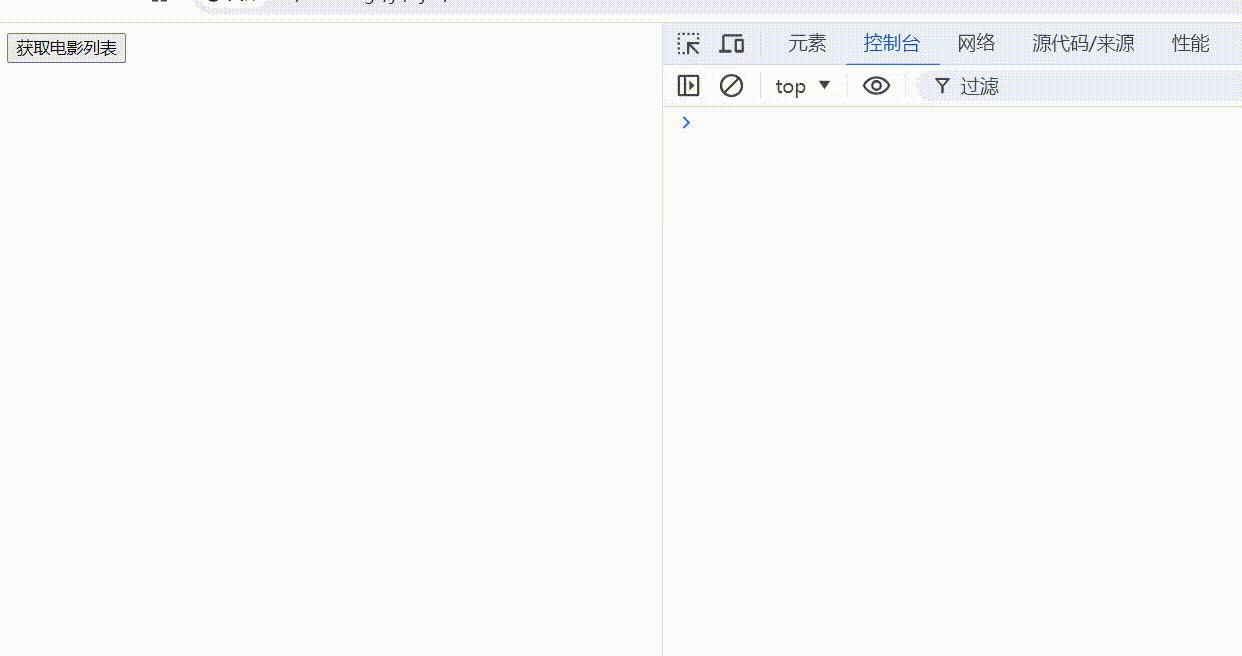Viewport: 1242px width, 656px height.
Task: Open the 网络 tab
Action: click(x=976, y=44)
